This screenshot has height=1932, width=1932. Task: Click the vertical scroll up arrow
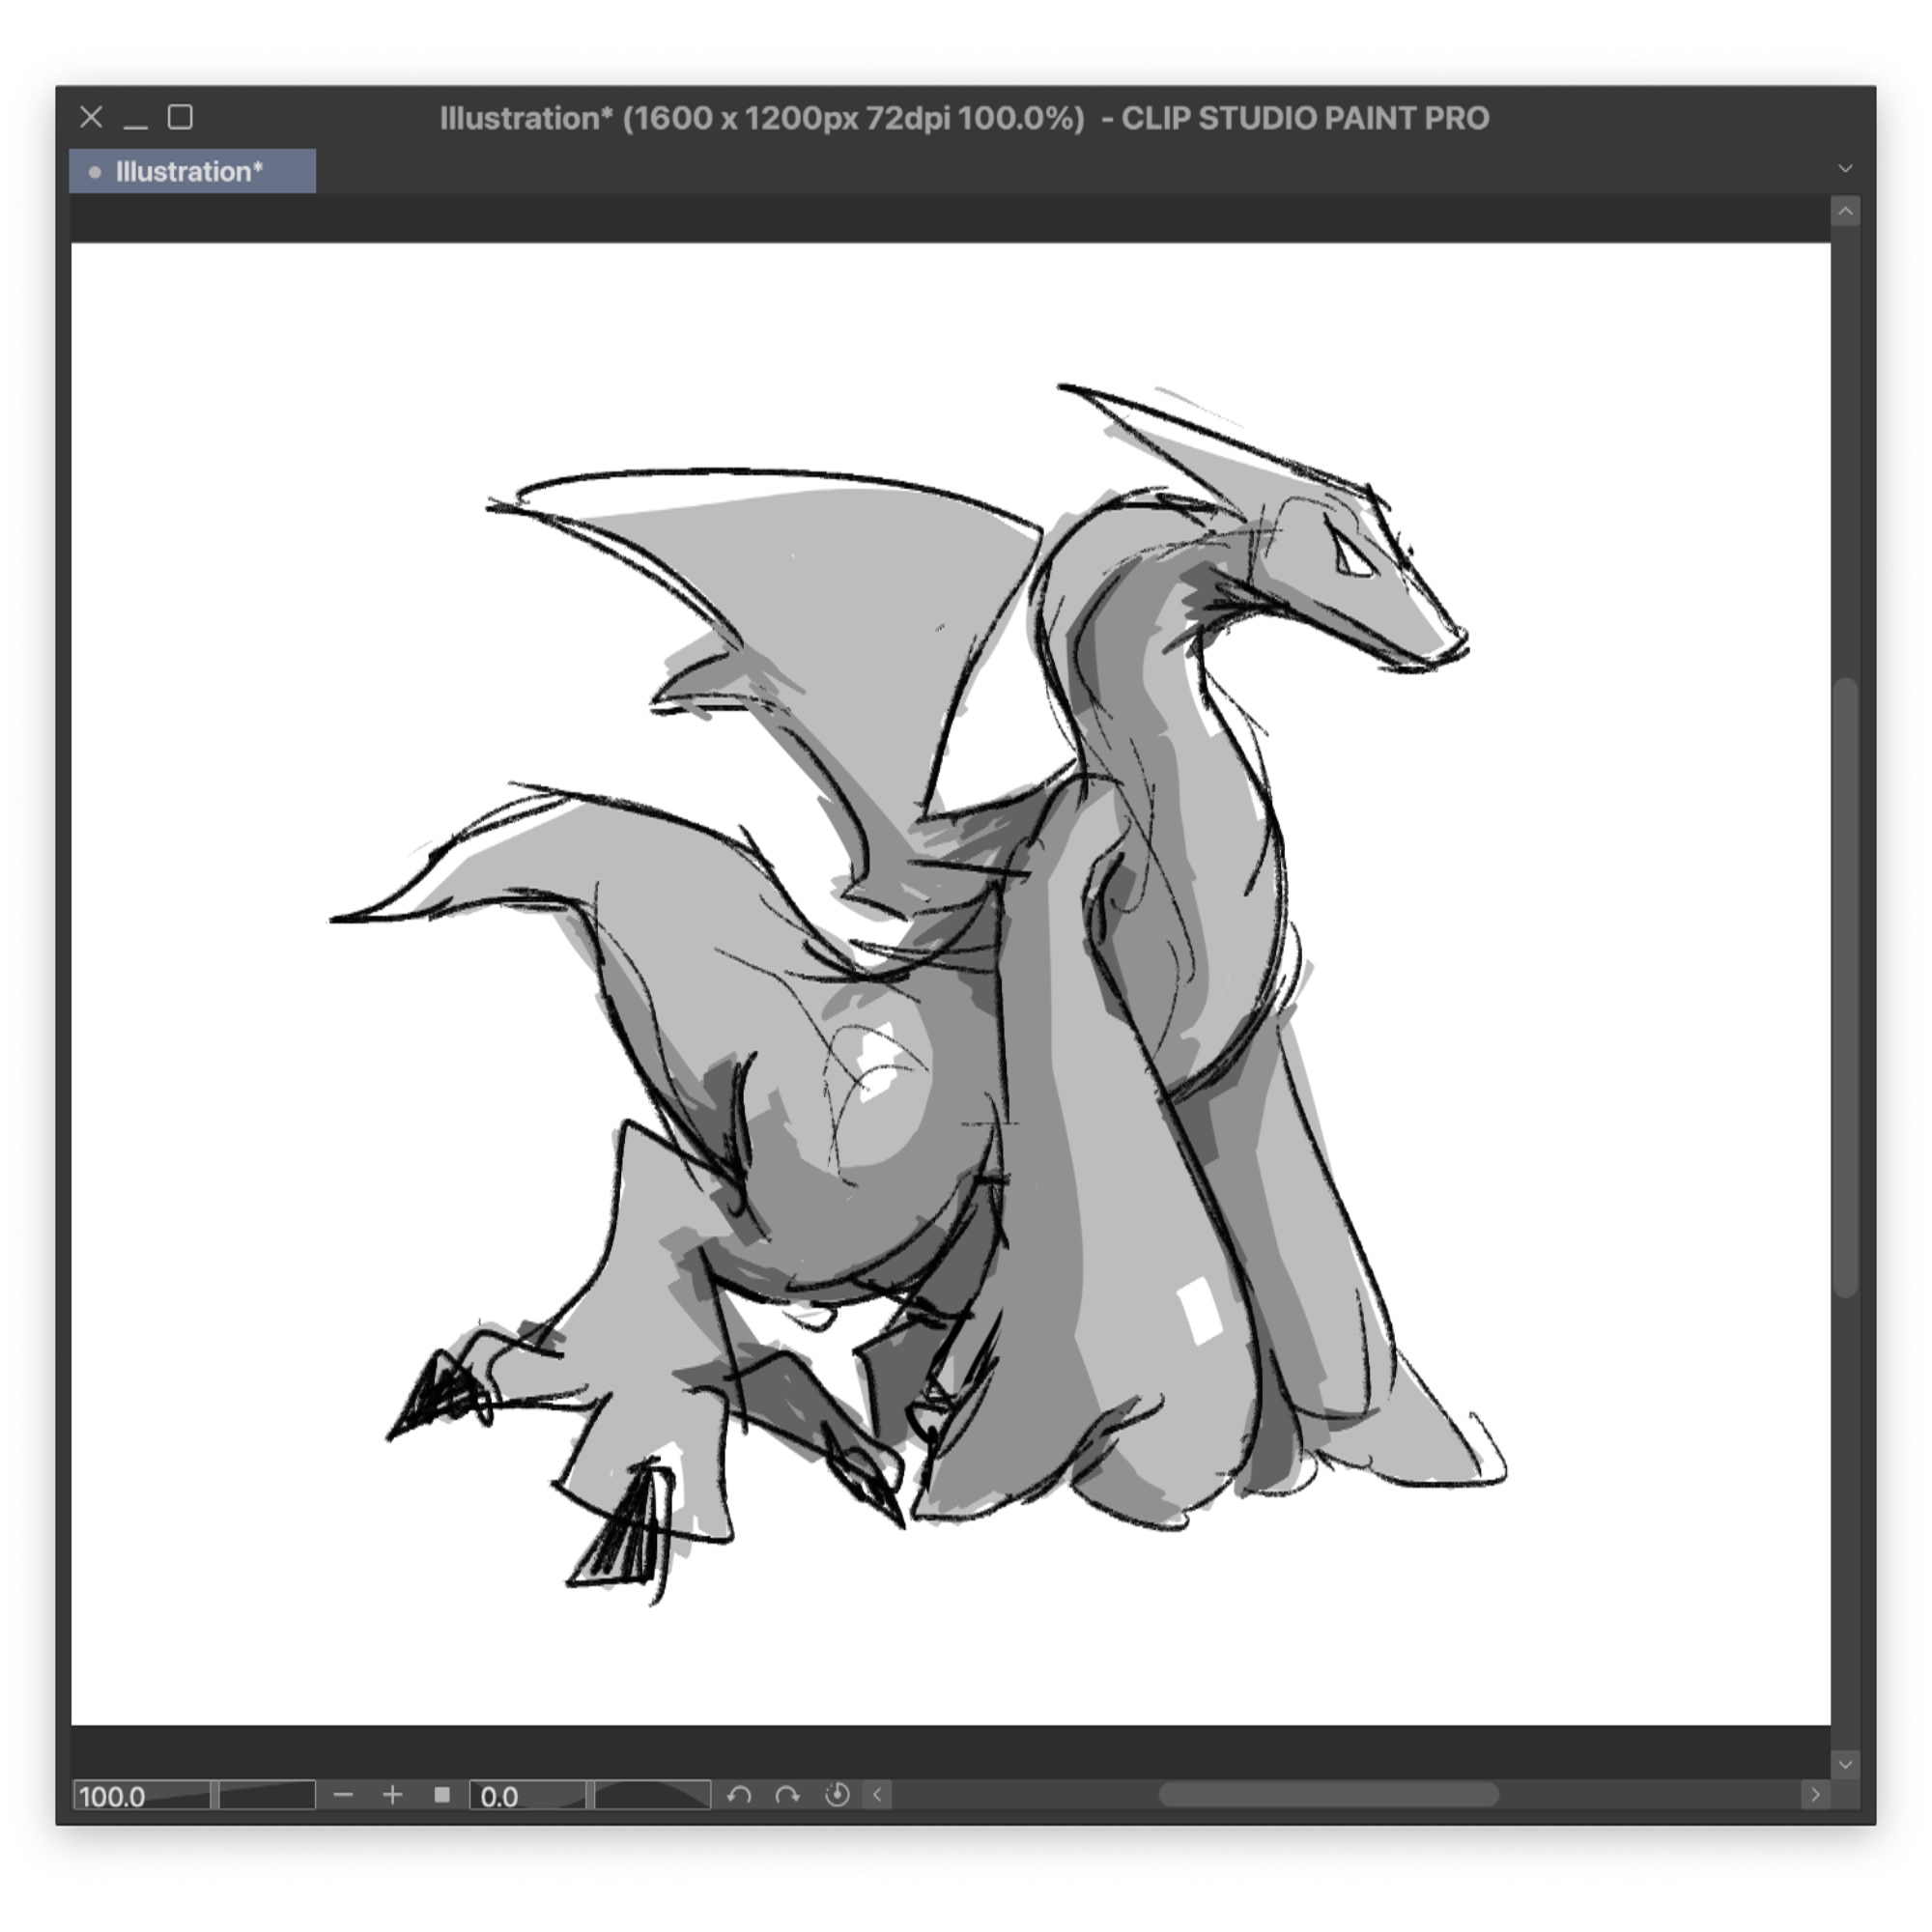click(1845, 211)
